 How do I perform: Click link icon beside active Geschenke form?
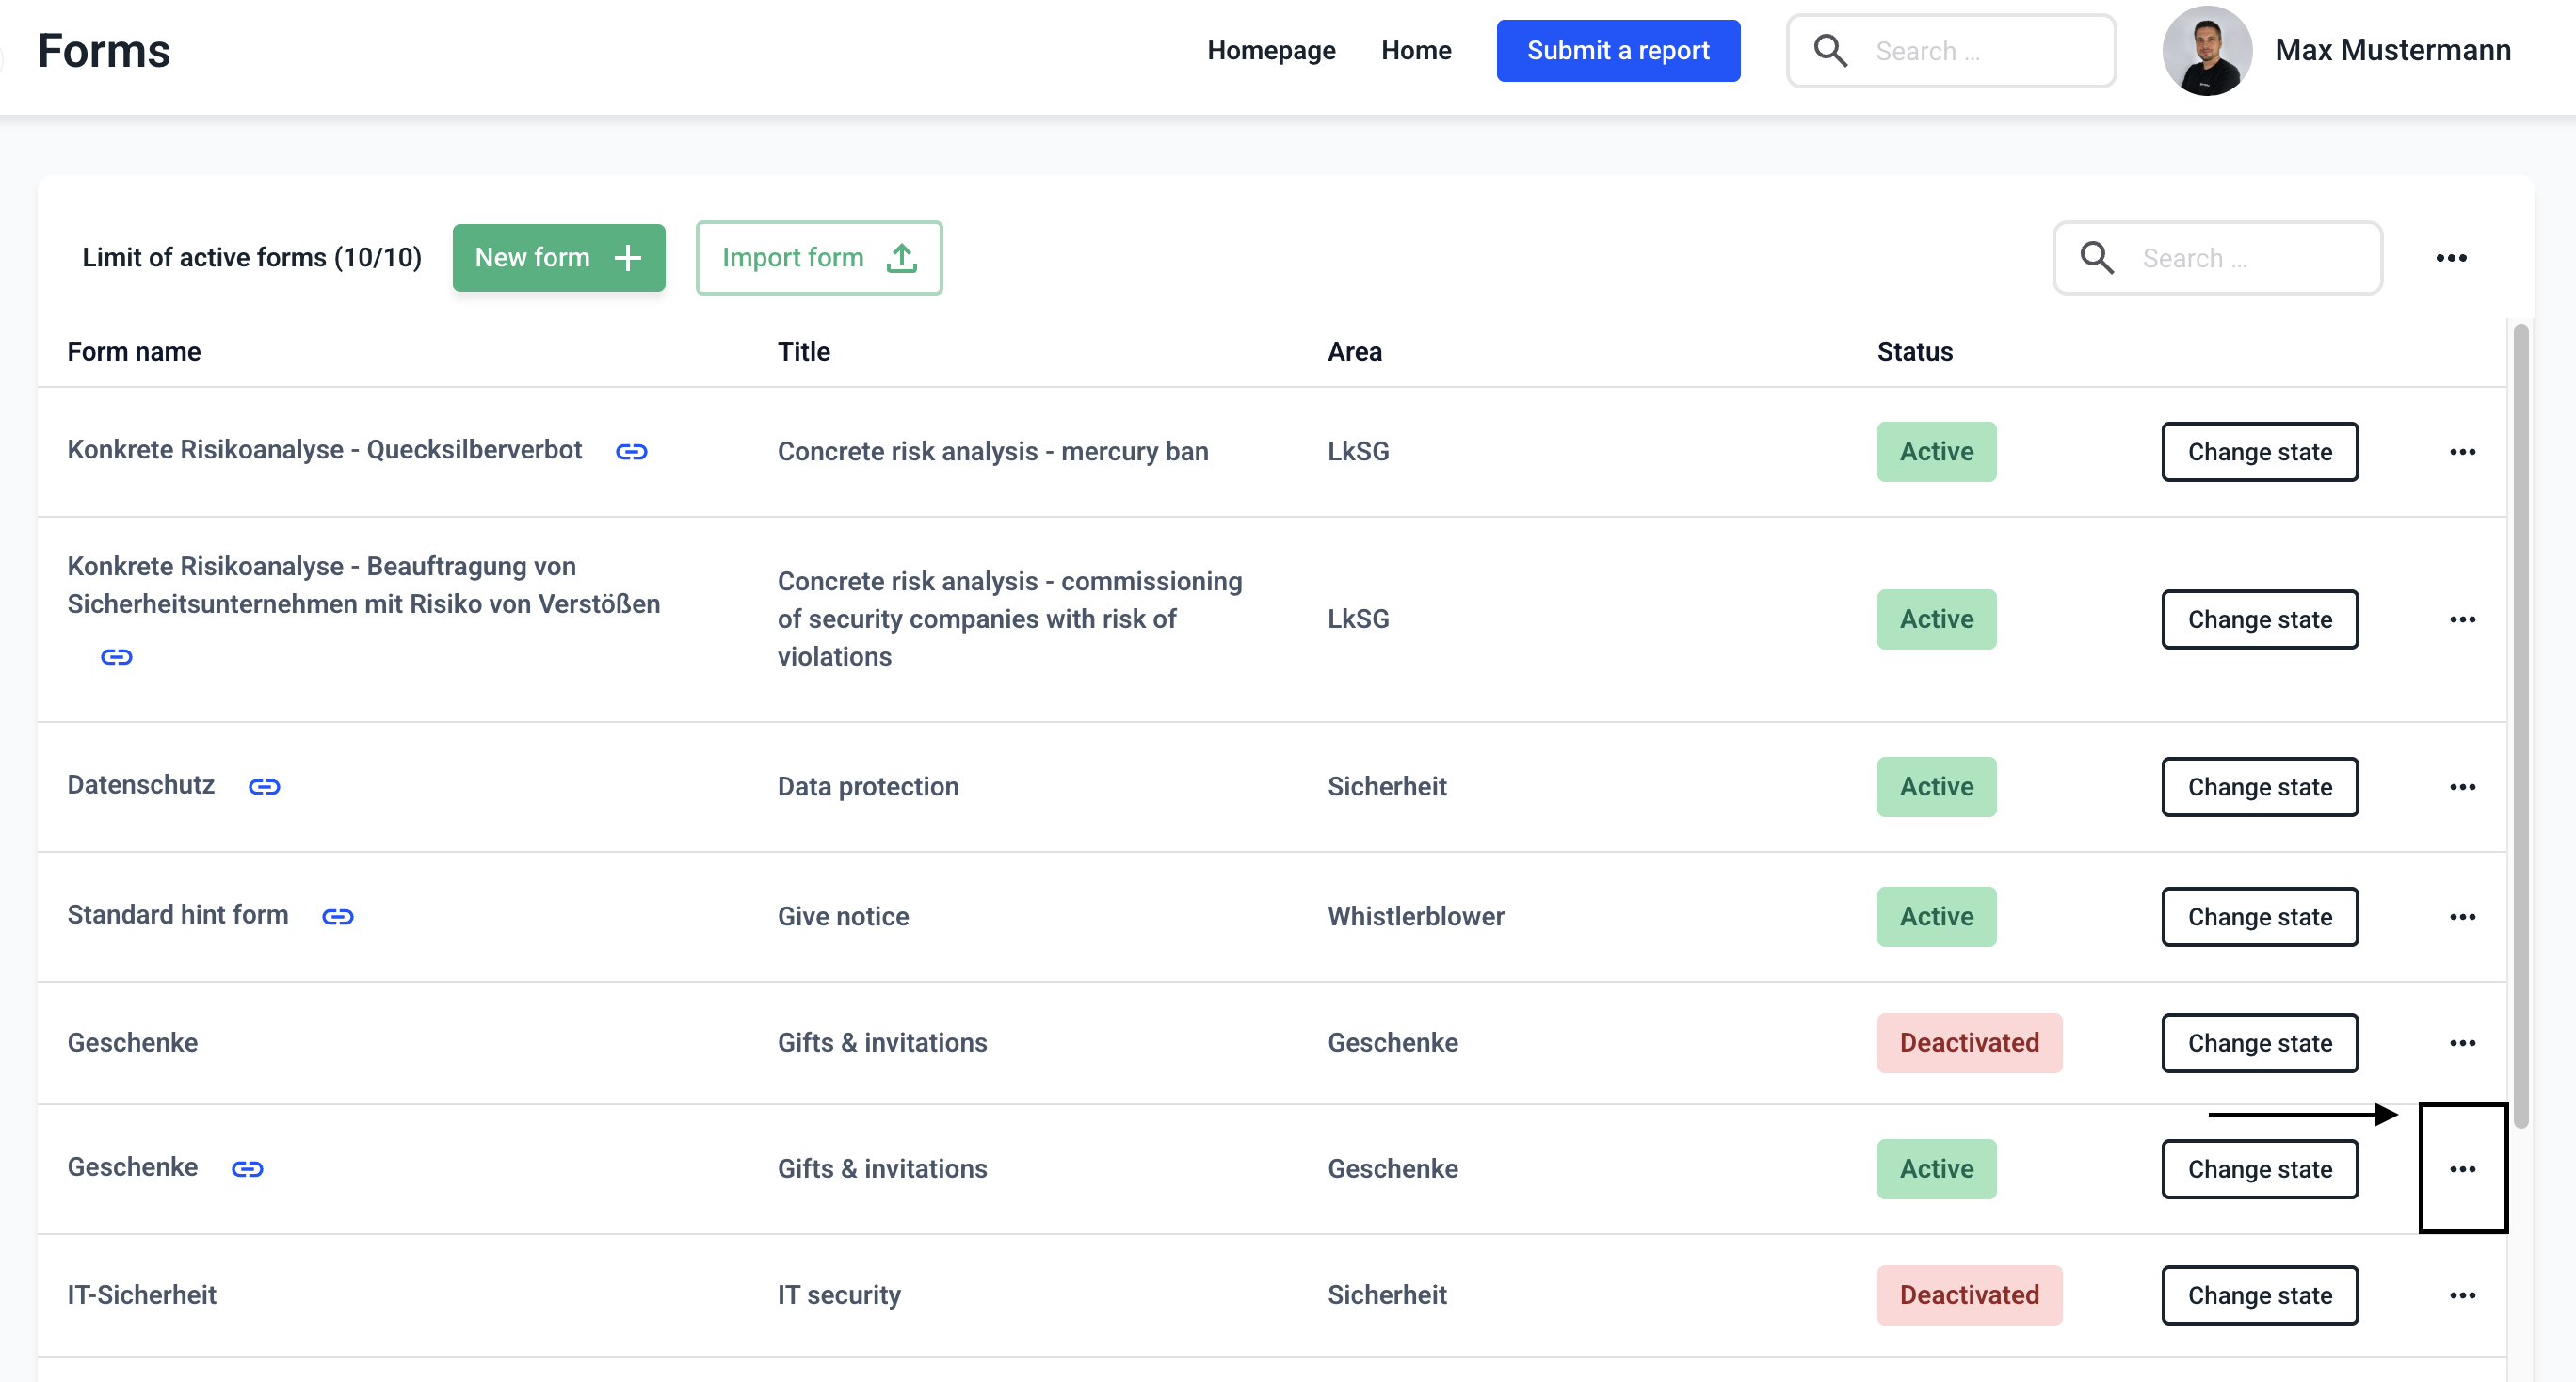247,1169
